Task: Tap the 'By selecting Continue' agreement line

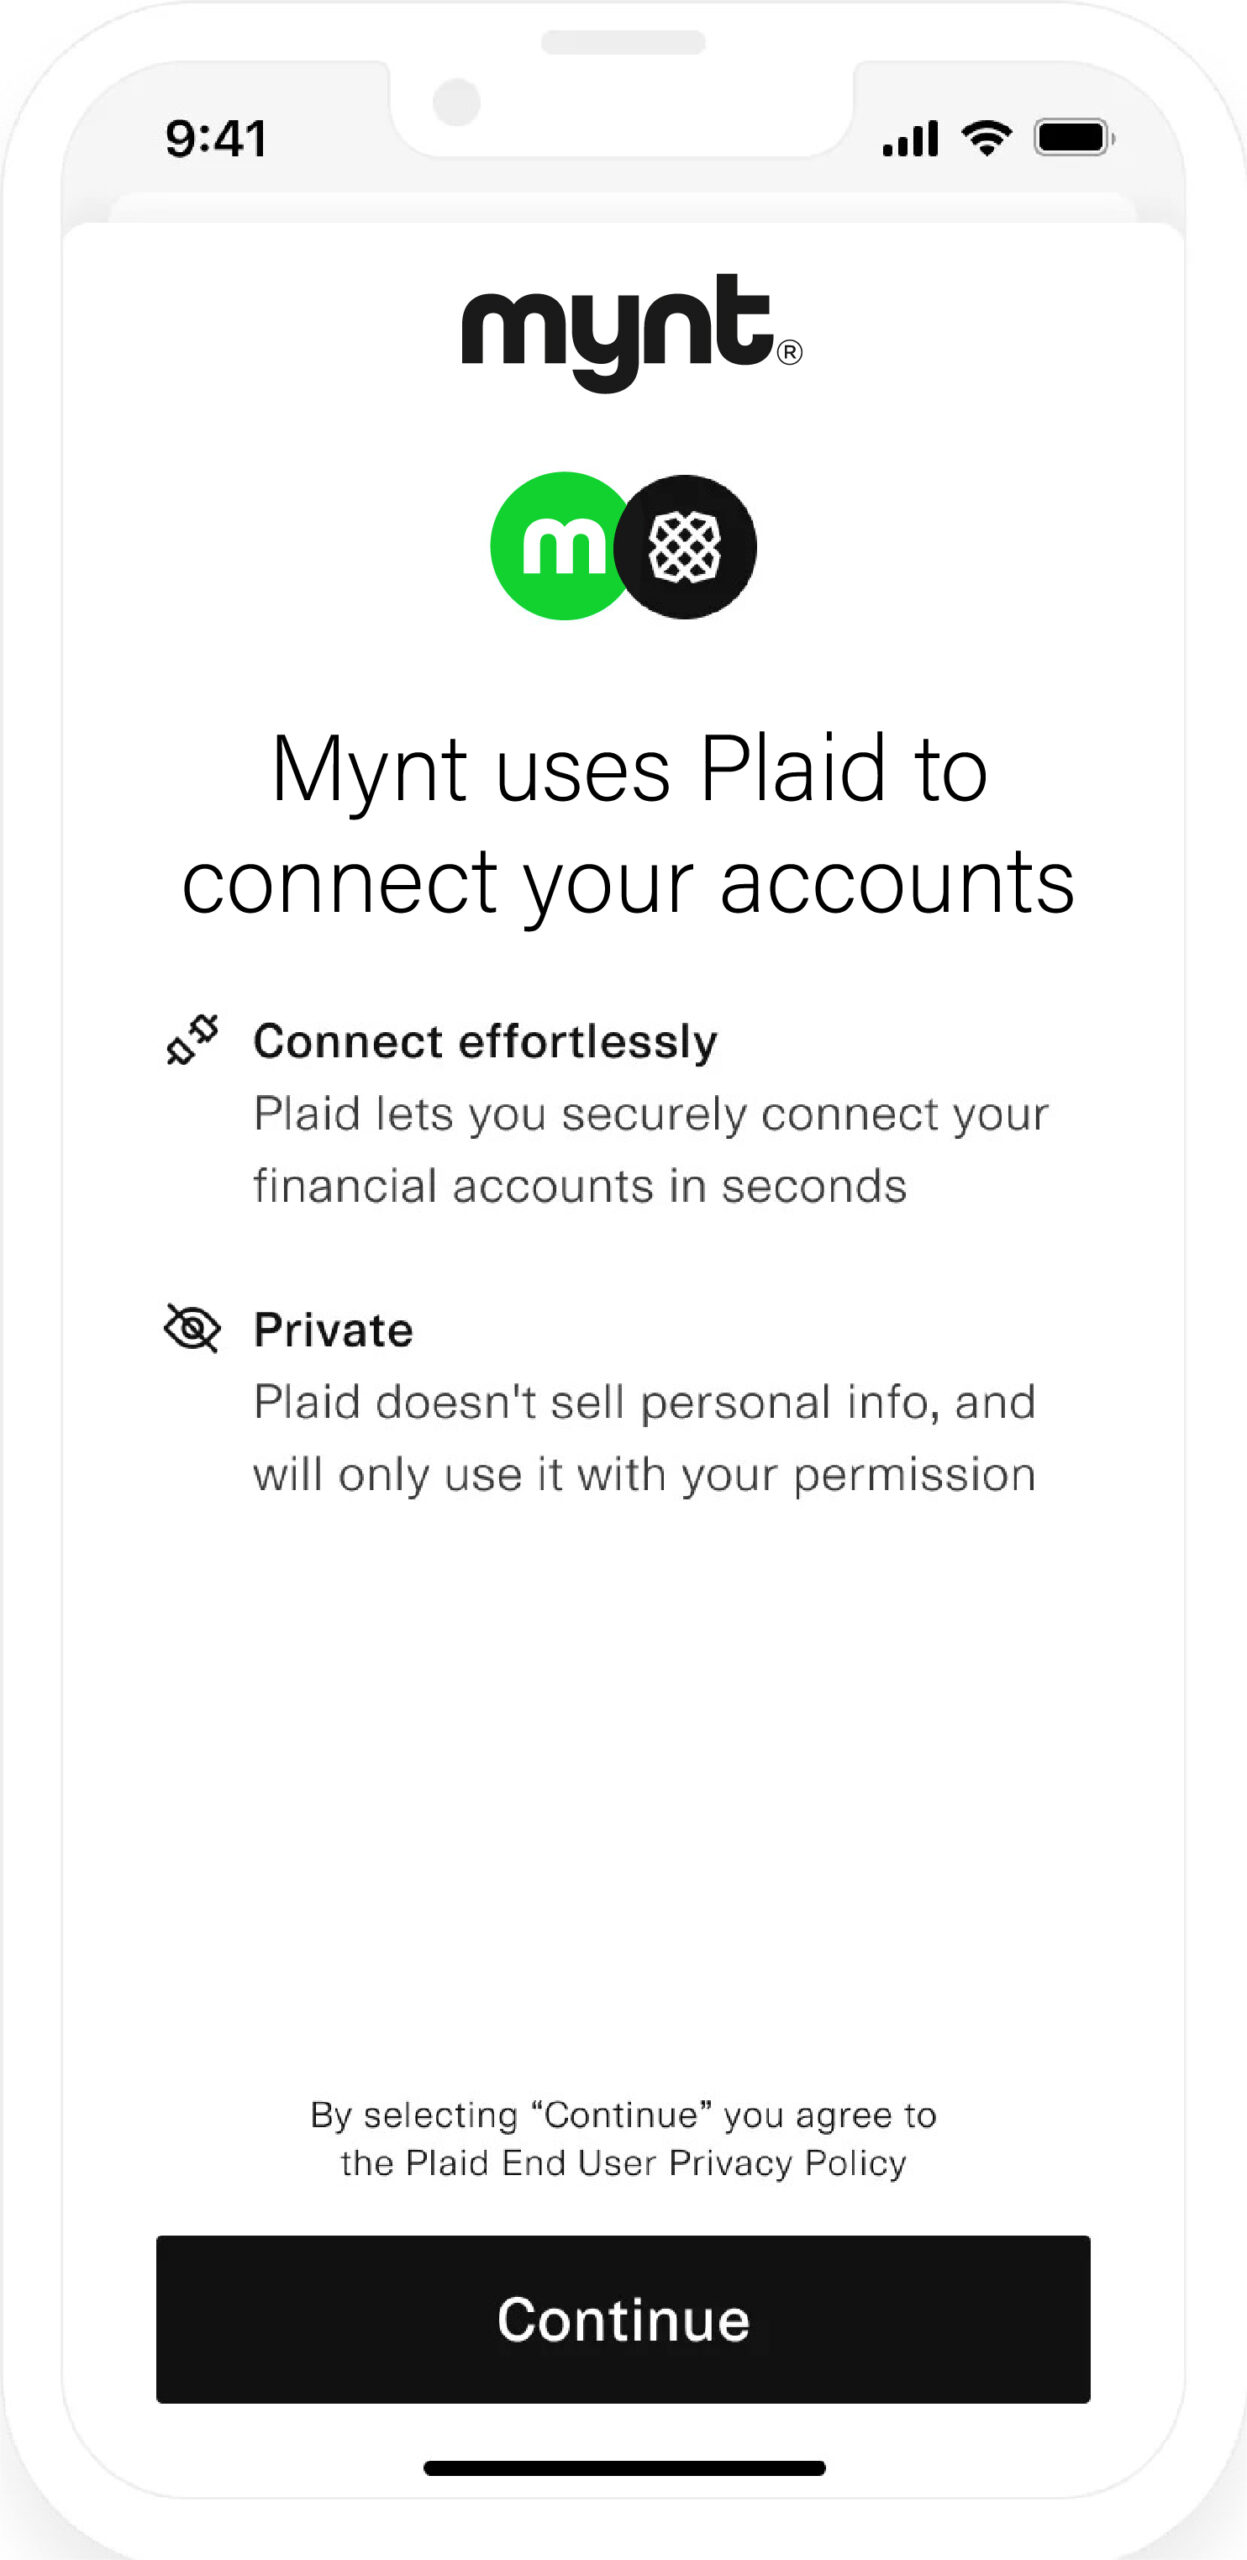Action: pyautogui.click(x=623, y=2115)
